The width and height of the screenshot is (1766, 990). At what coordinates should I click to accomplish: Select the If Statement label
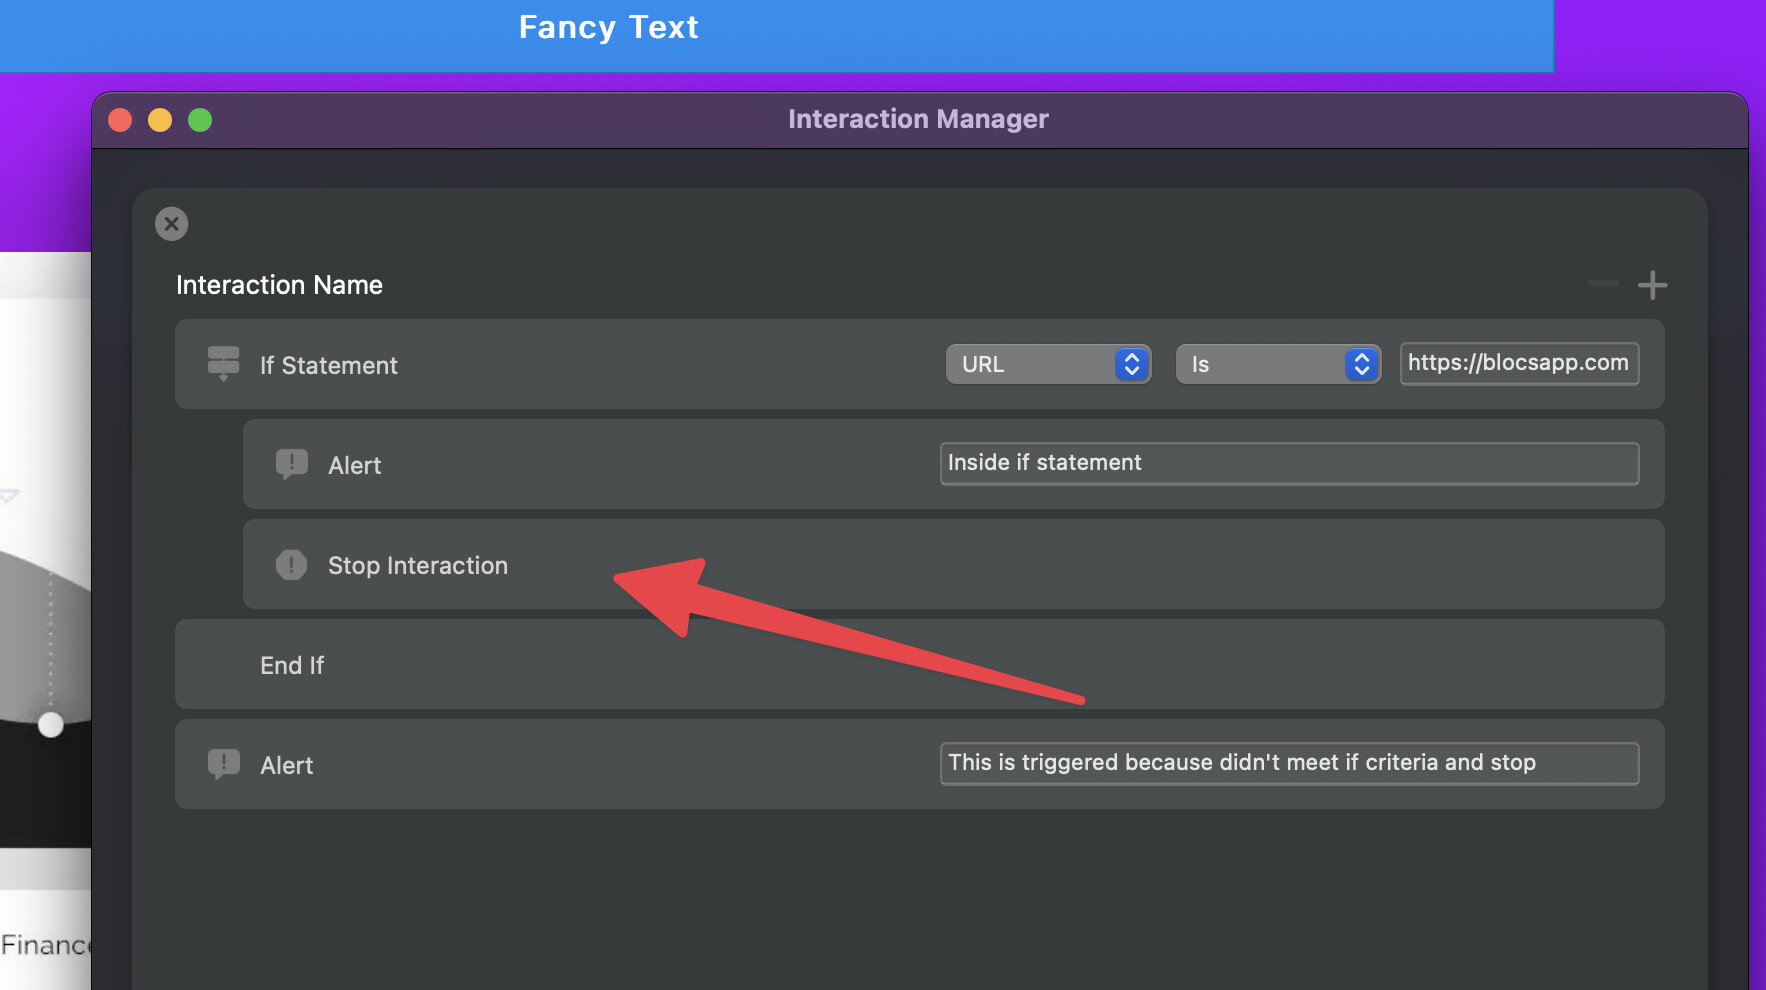point(328,365)
